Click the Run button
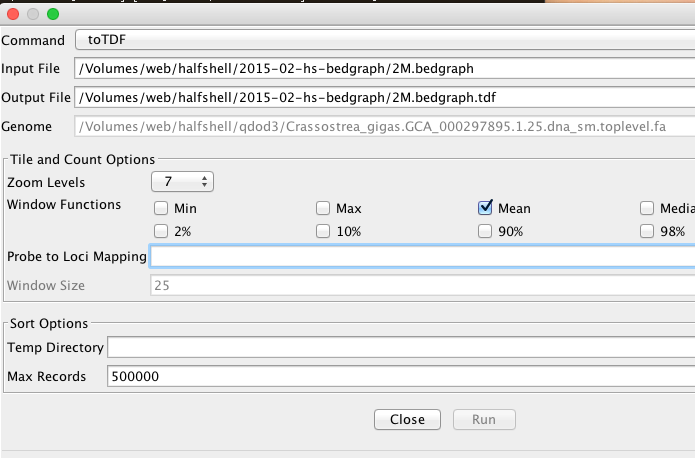The height and width of the screenshot is (458, 695). click(x=484, y=419)
